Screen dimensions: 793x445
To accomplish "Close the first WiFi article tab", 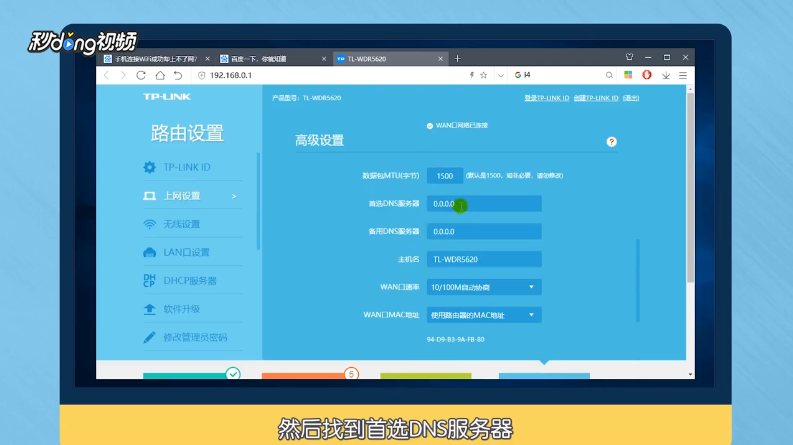I will (207, 59).
